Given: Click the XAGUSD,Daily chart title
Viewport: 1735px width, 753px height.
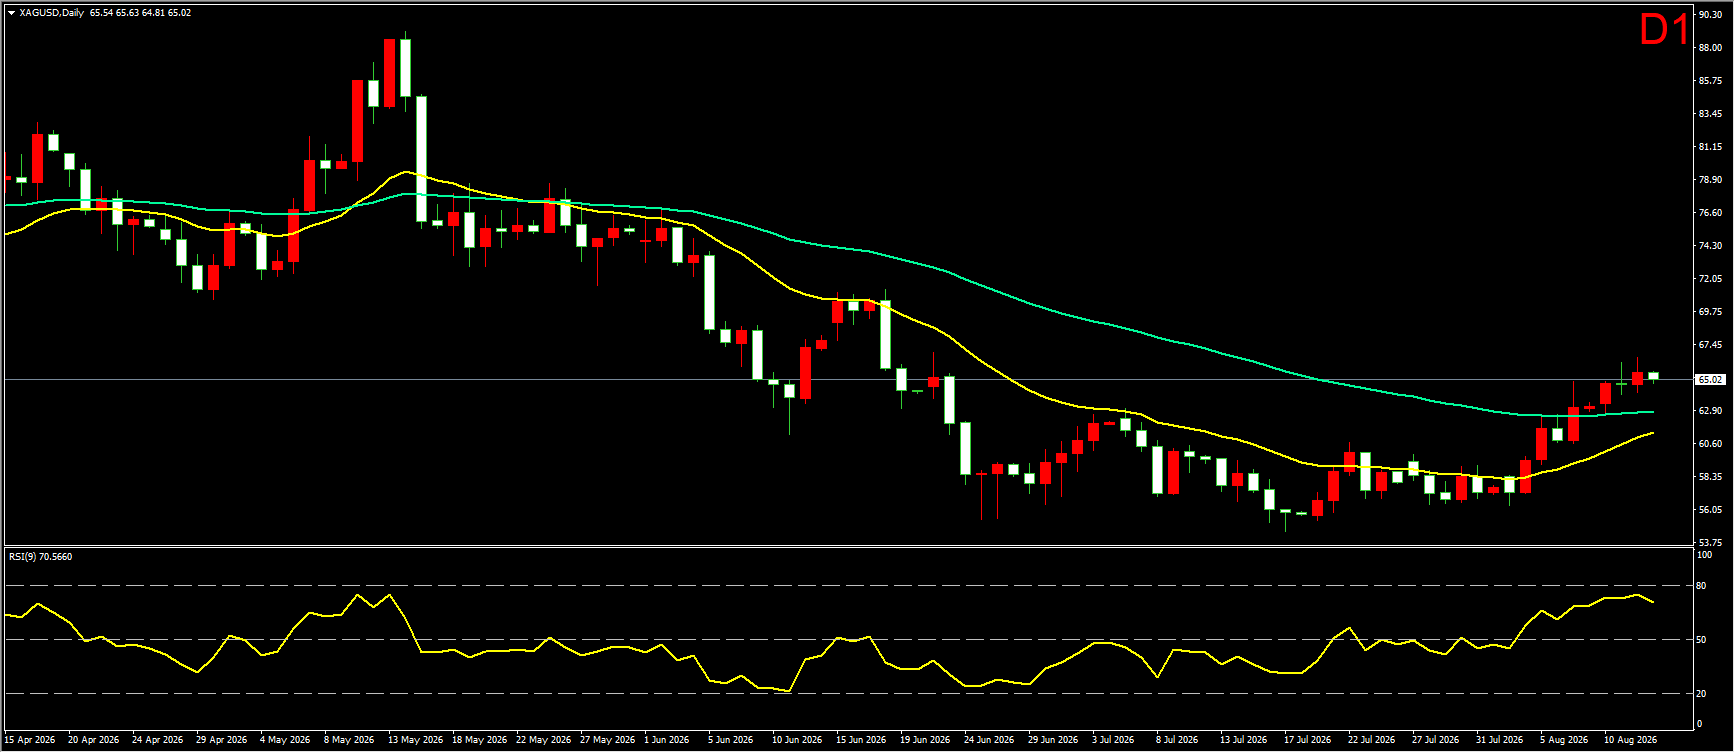Looking at the screenshot, I should [52, 13].
